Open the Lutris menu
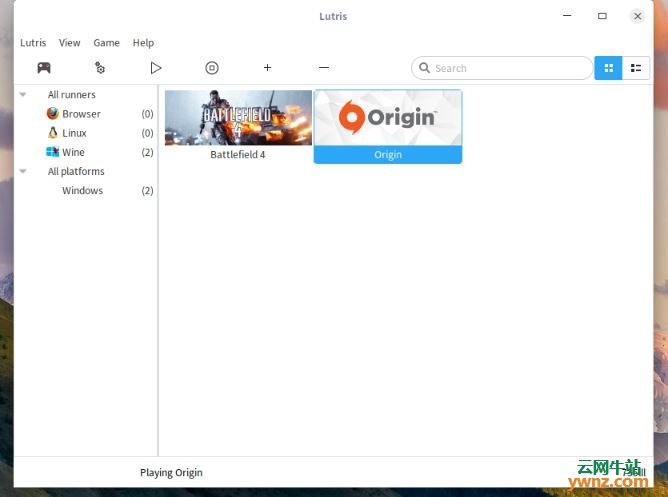668x497 pixels. pos(33,43)
